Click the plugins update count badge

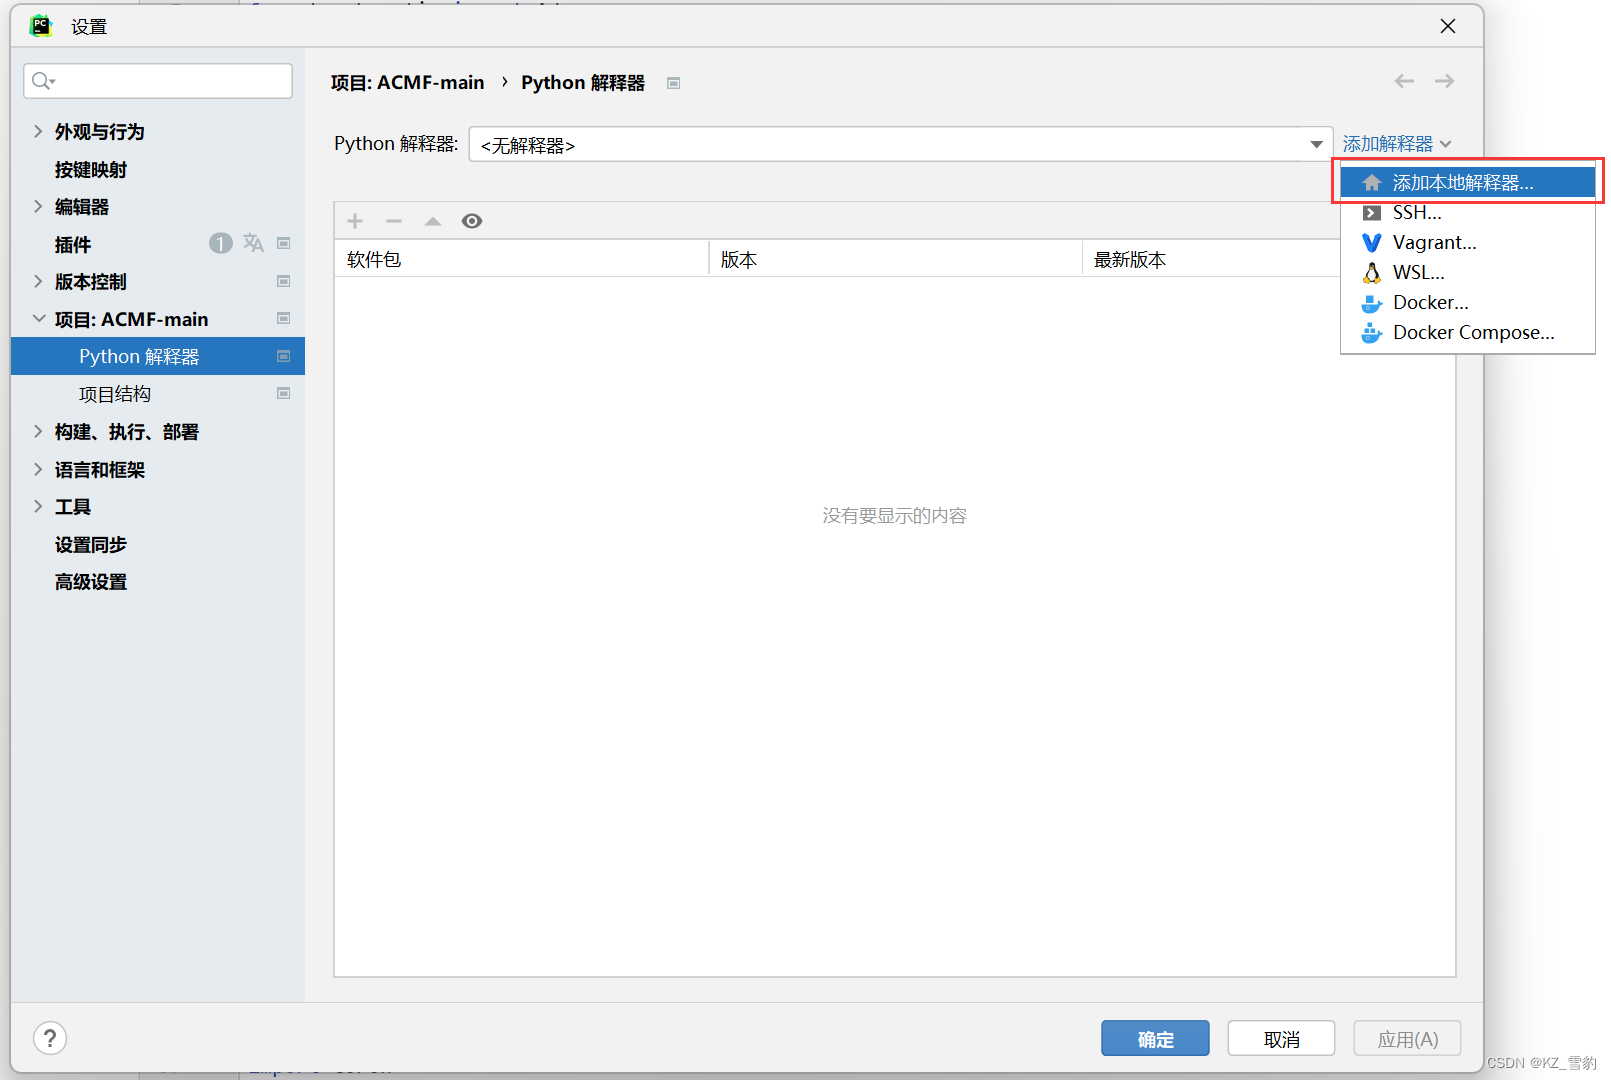[220, 243]
